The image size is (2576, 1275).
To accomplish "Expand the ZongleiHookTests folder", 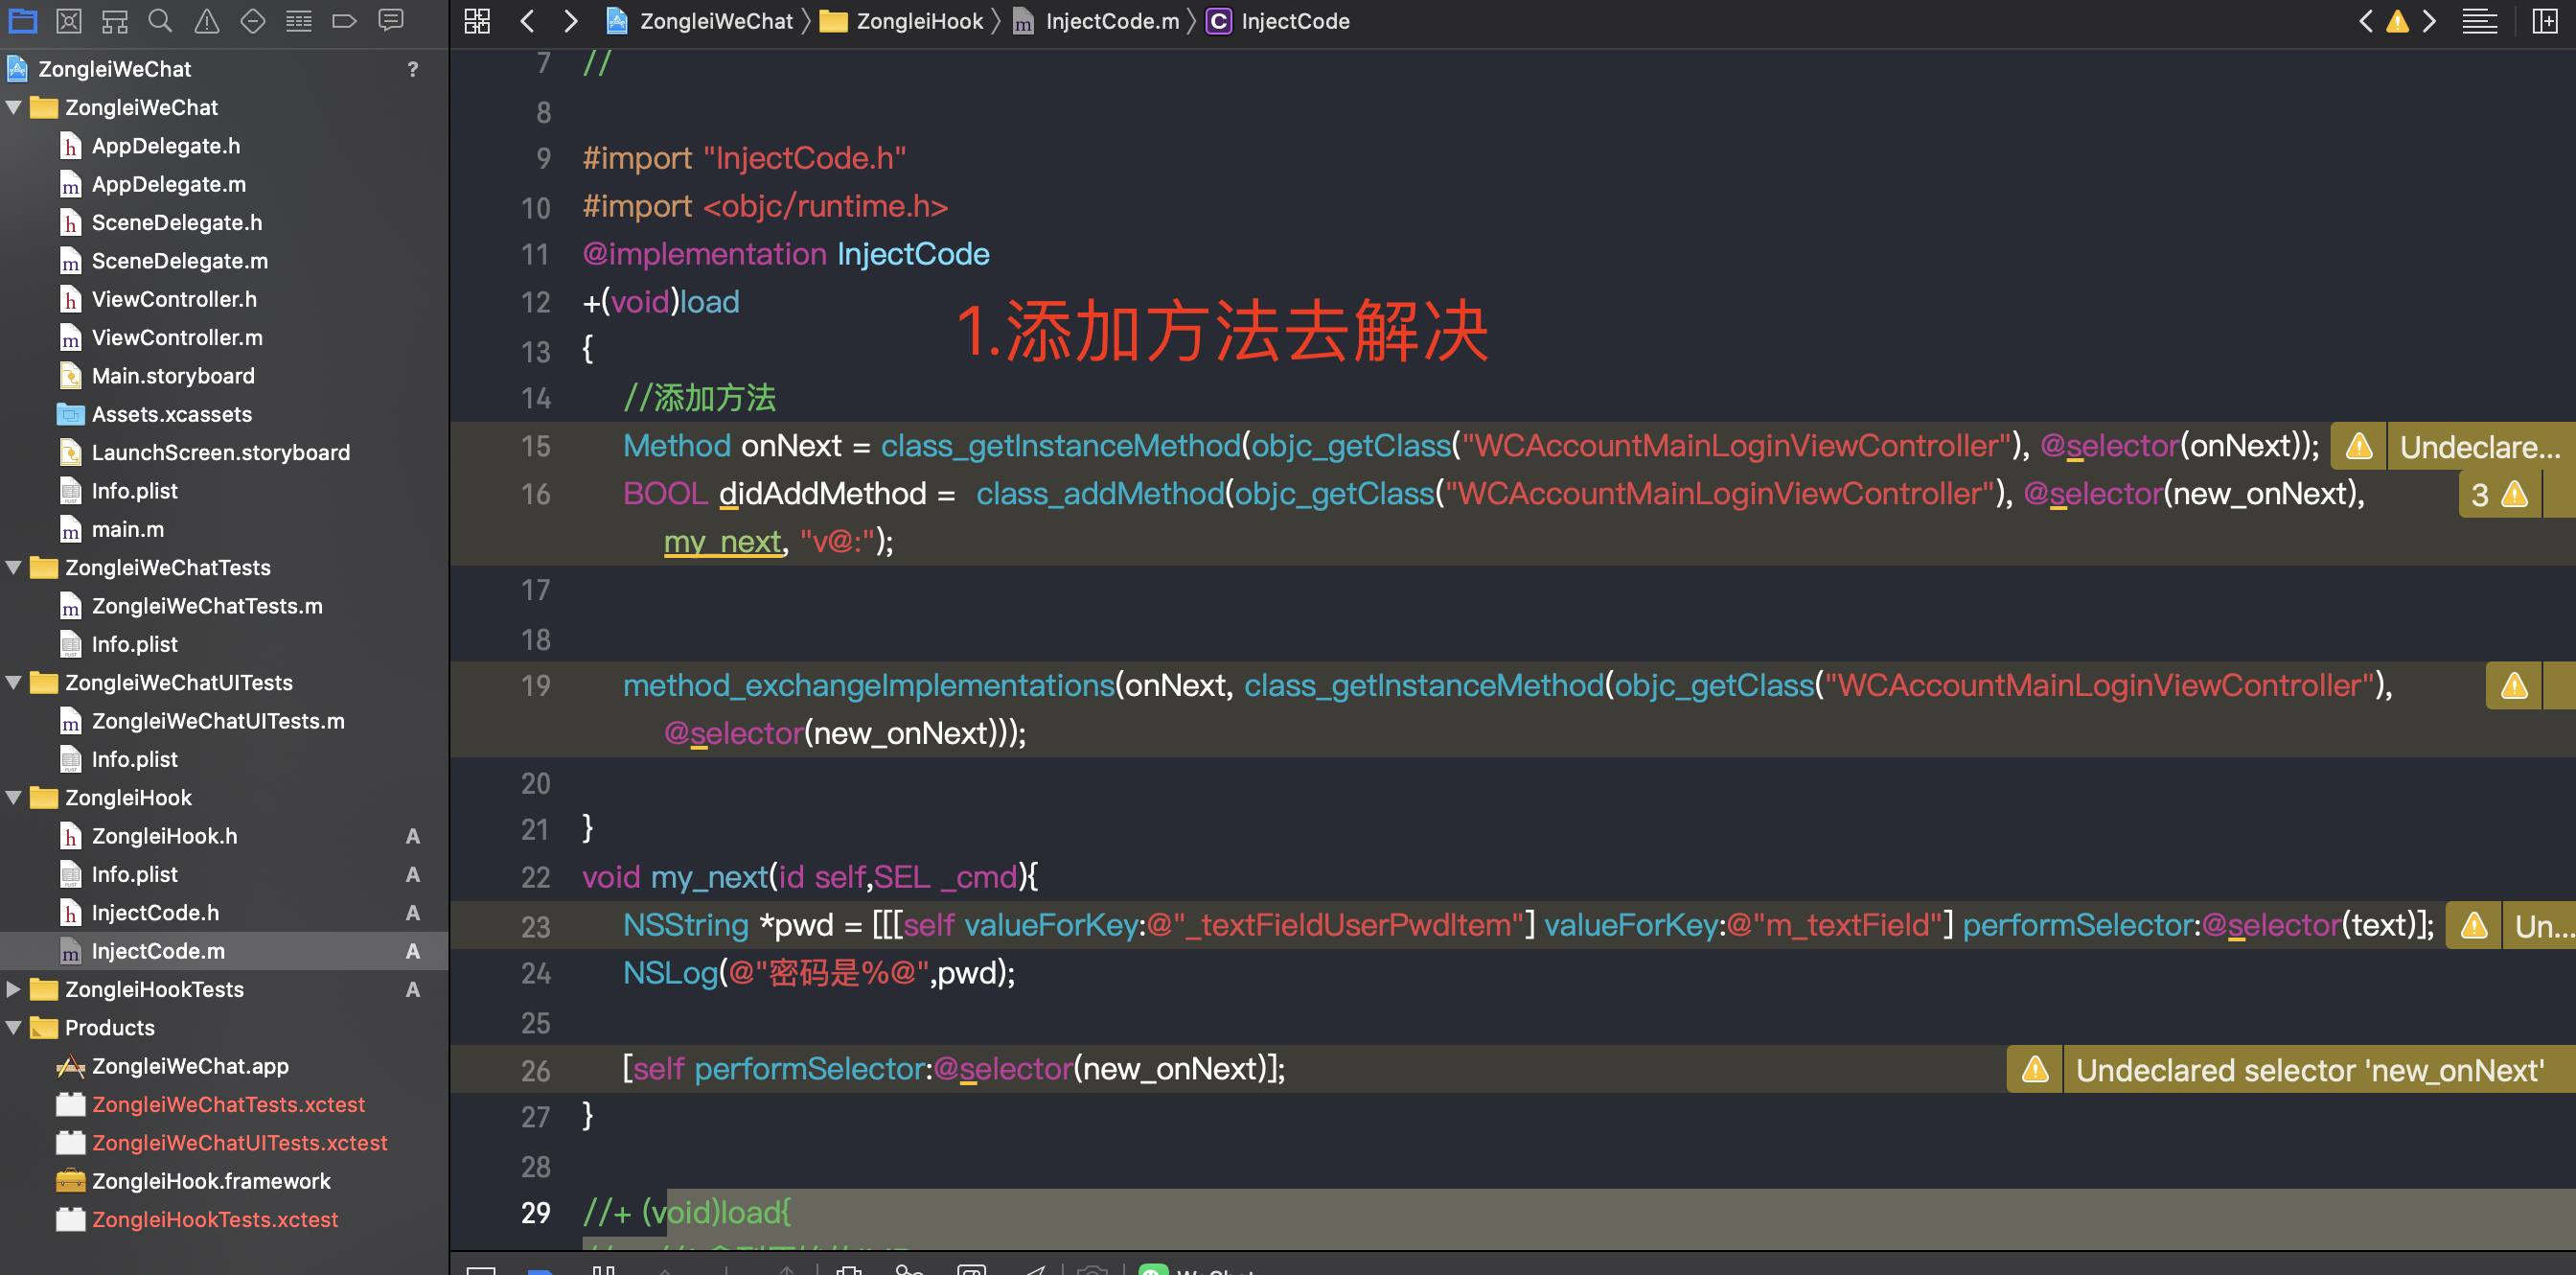I will [14, 989].
